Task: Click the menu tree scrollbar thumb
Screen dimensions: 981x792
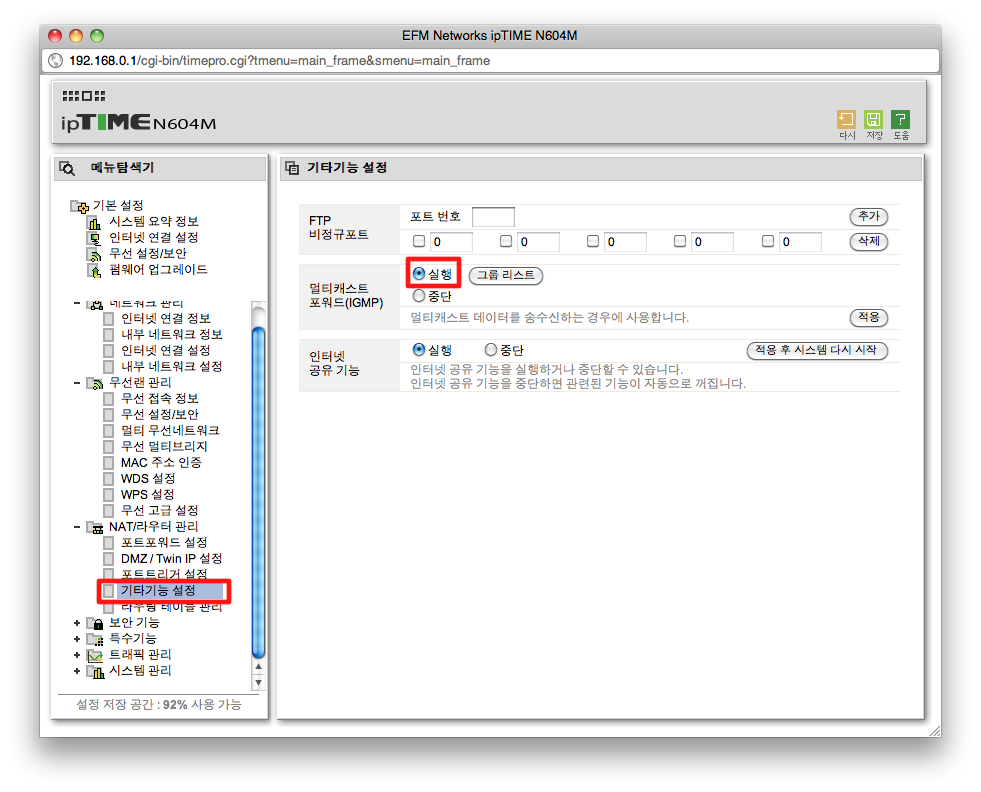Action: tap(258, 491)
